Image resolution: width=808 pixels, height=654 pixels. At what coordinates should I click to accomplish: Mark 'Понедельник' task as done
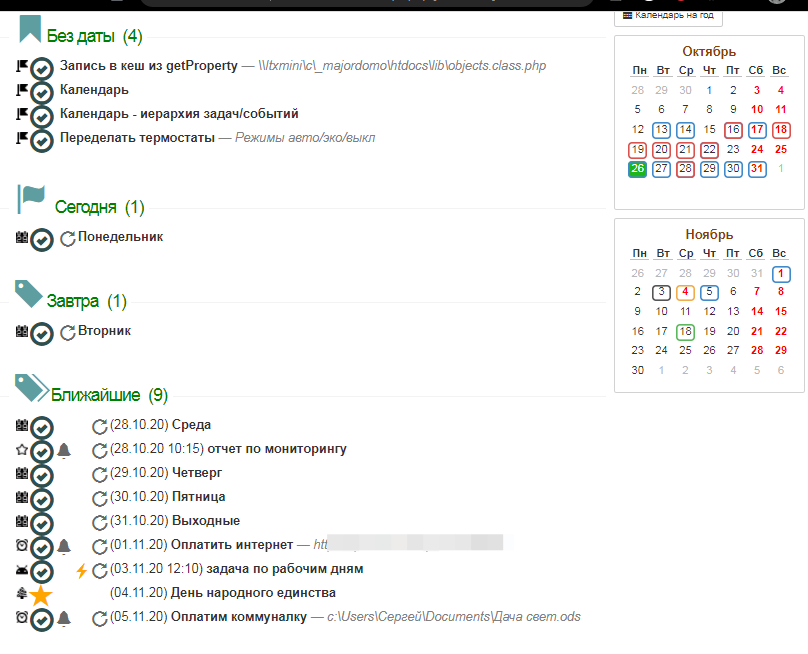click(x=42, y=240)
